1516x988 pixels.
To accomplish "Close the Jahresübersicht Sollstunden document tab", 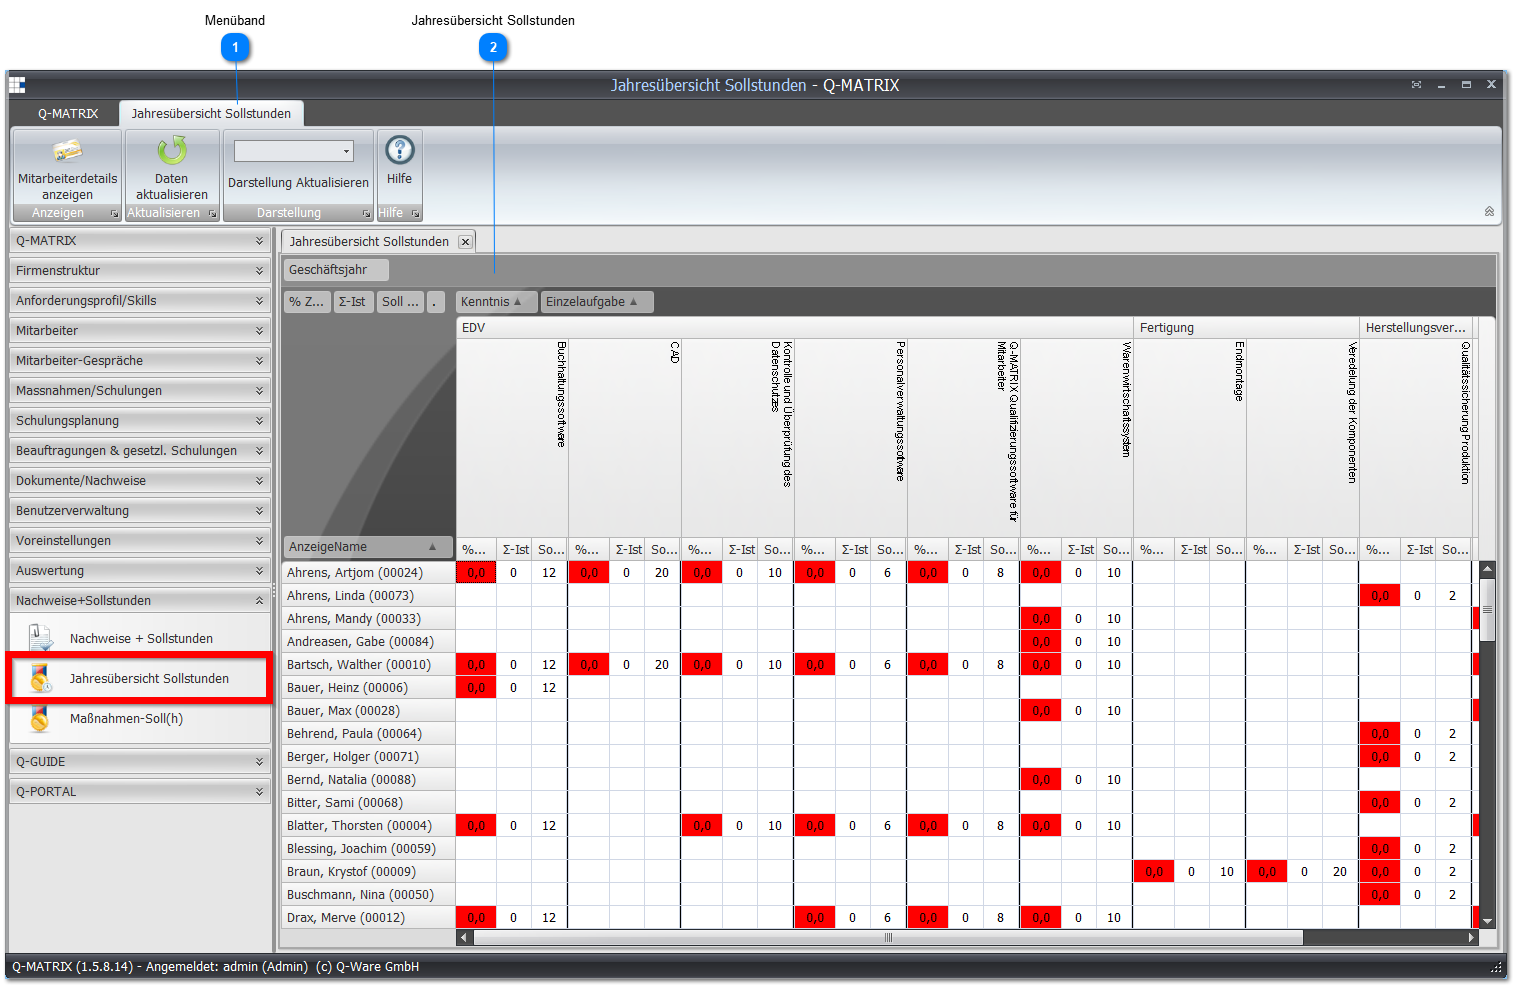I will click(465, 242).
